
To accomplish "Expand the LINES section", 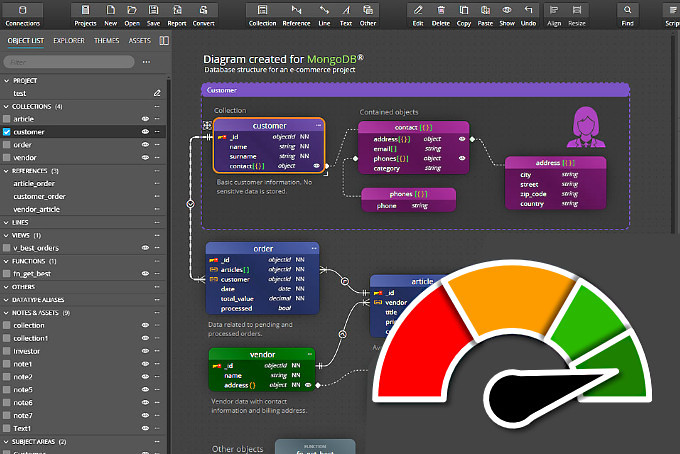I will tap(6, 222).
